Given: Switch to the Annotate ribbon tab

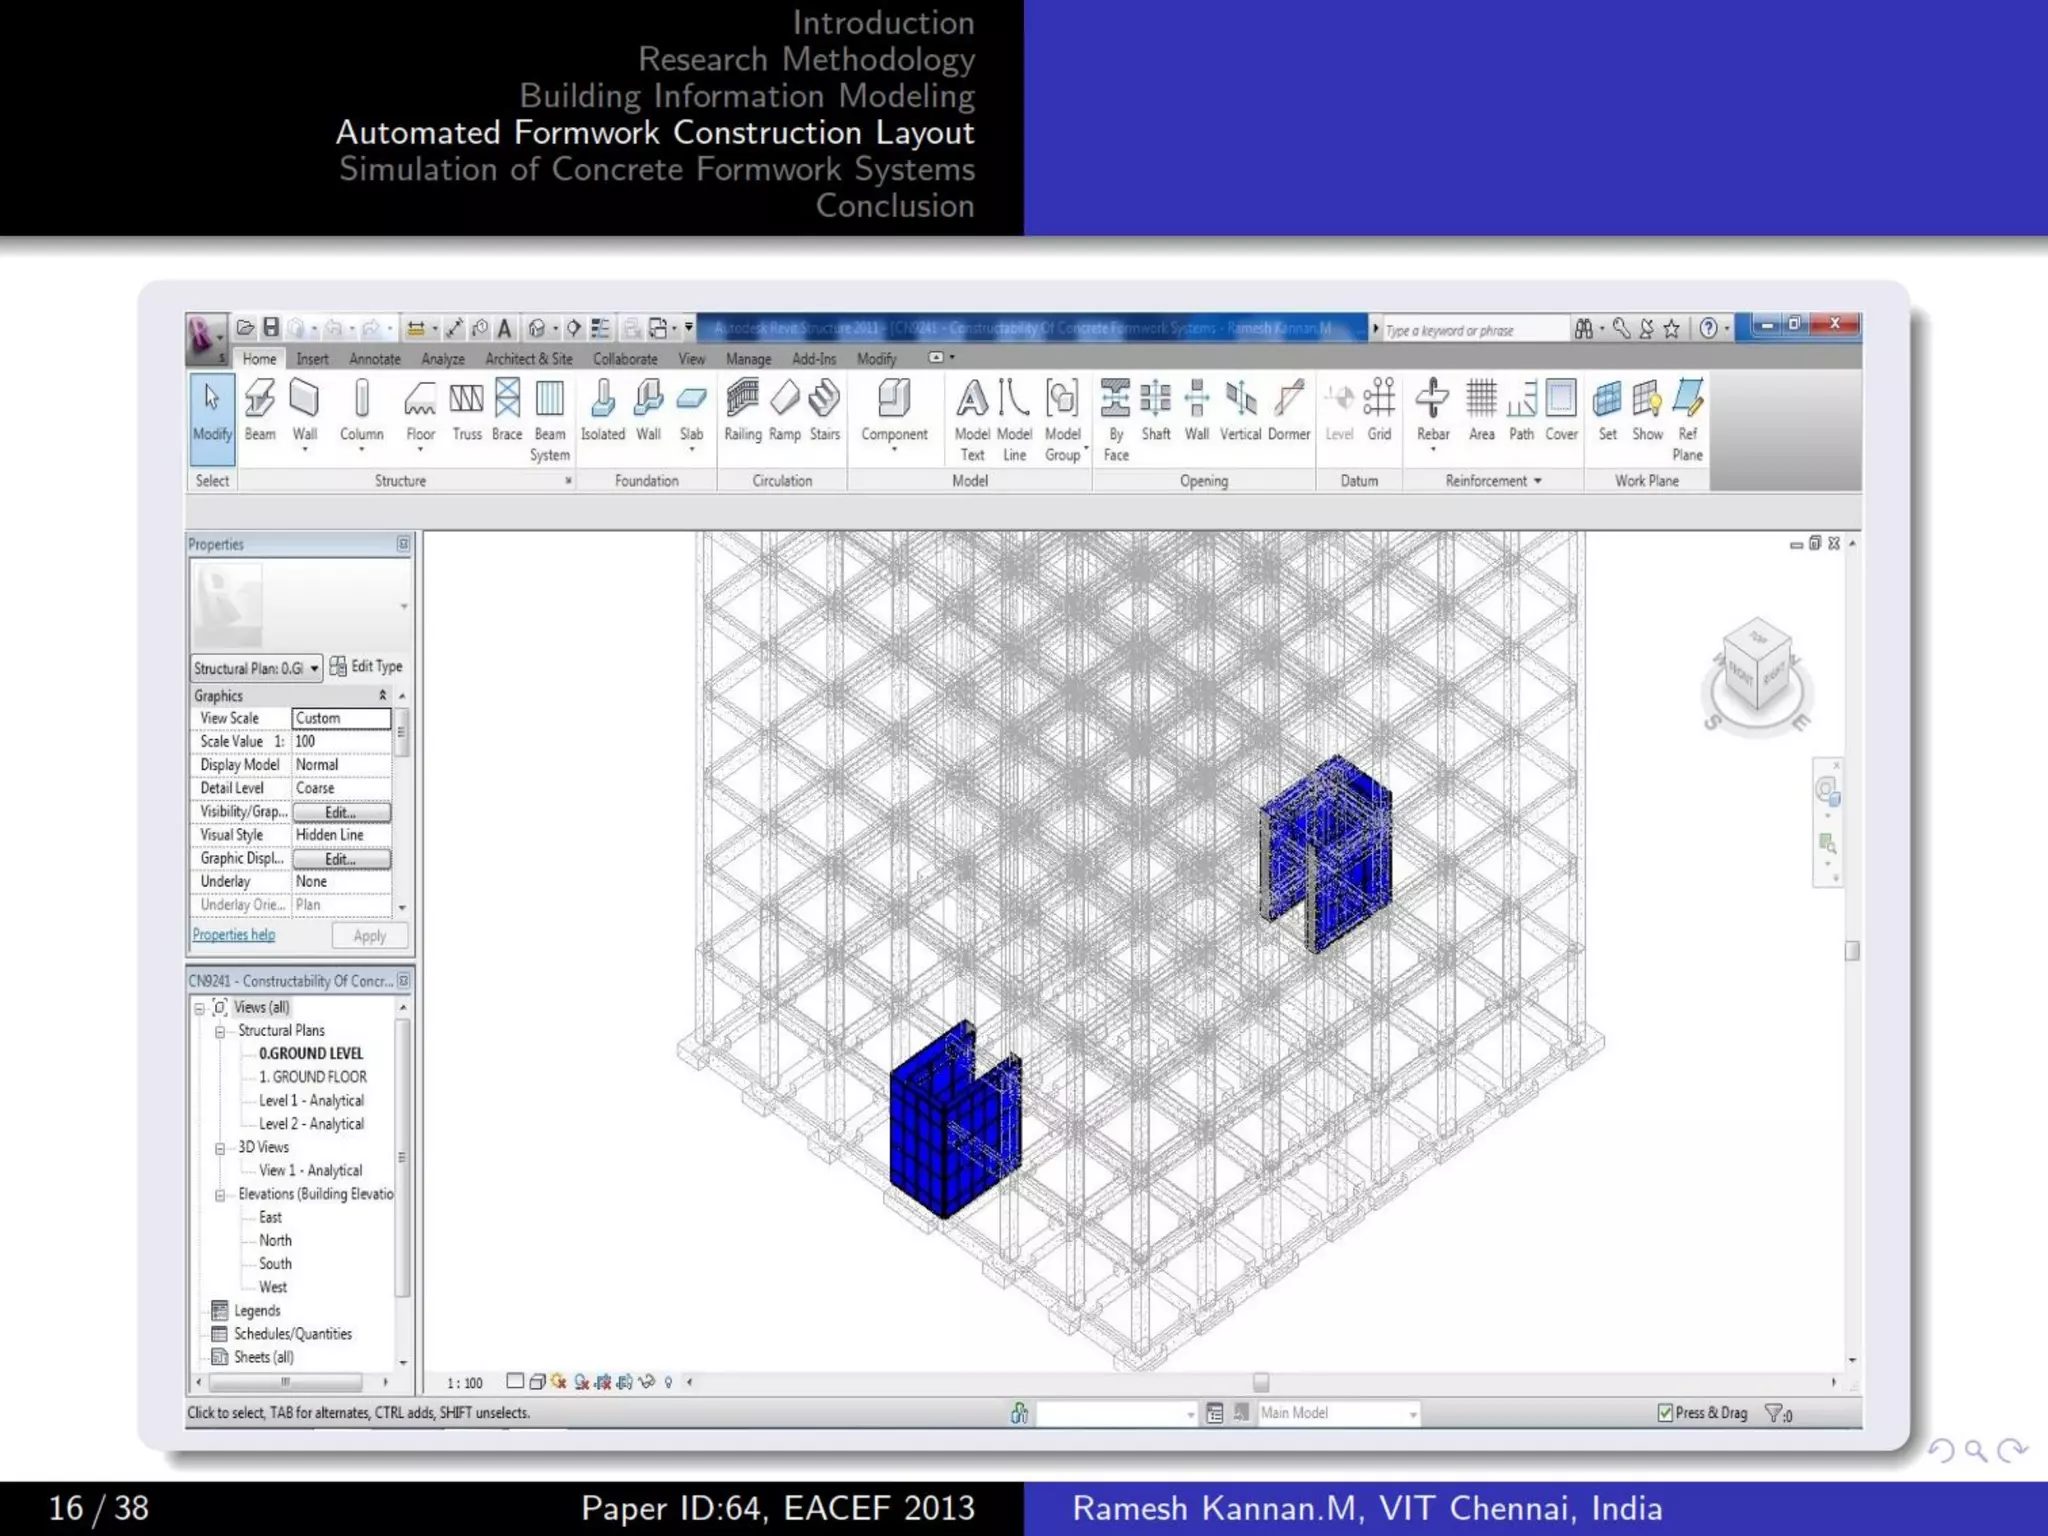Looking at the screenshot, I should [374, 359].
